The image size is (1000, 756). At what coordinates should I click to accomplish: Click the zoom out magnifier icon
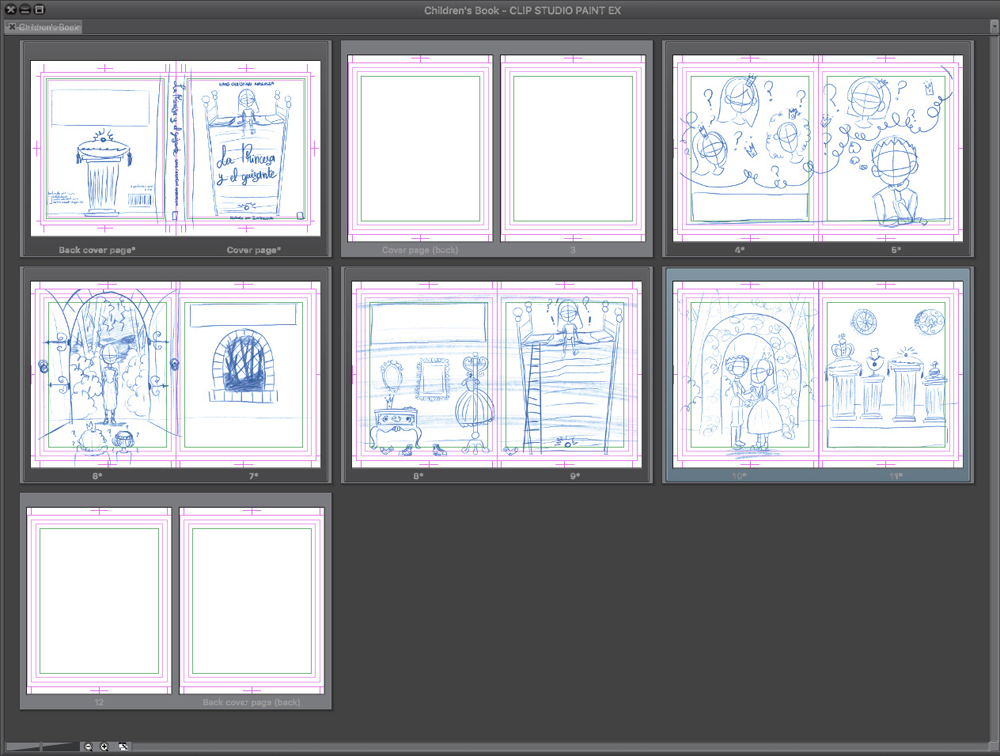88,746
